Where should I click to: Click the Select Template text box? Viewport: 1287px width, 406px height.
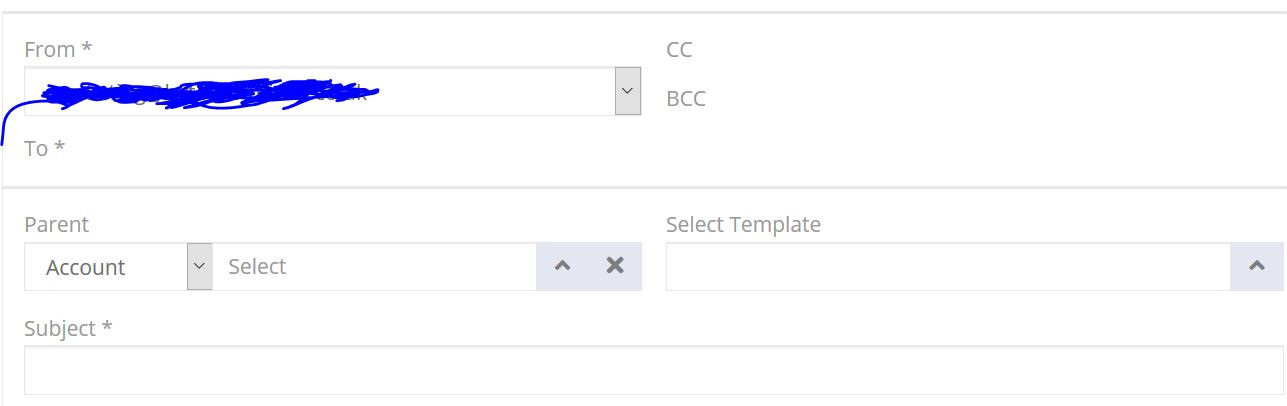[946, 266]
